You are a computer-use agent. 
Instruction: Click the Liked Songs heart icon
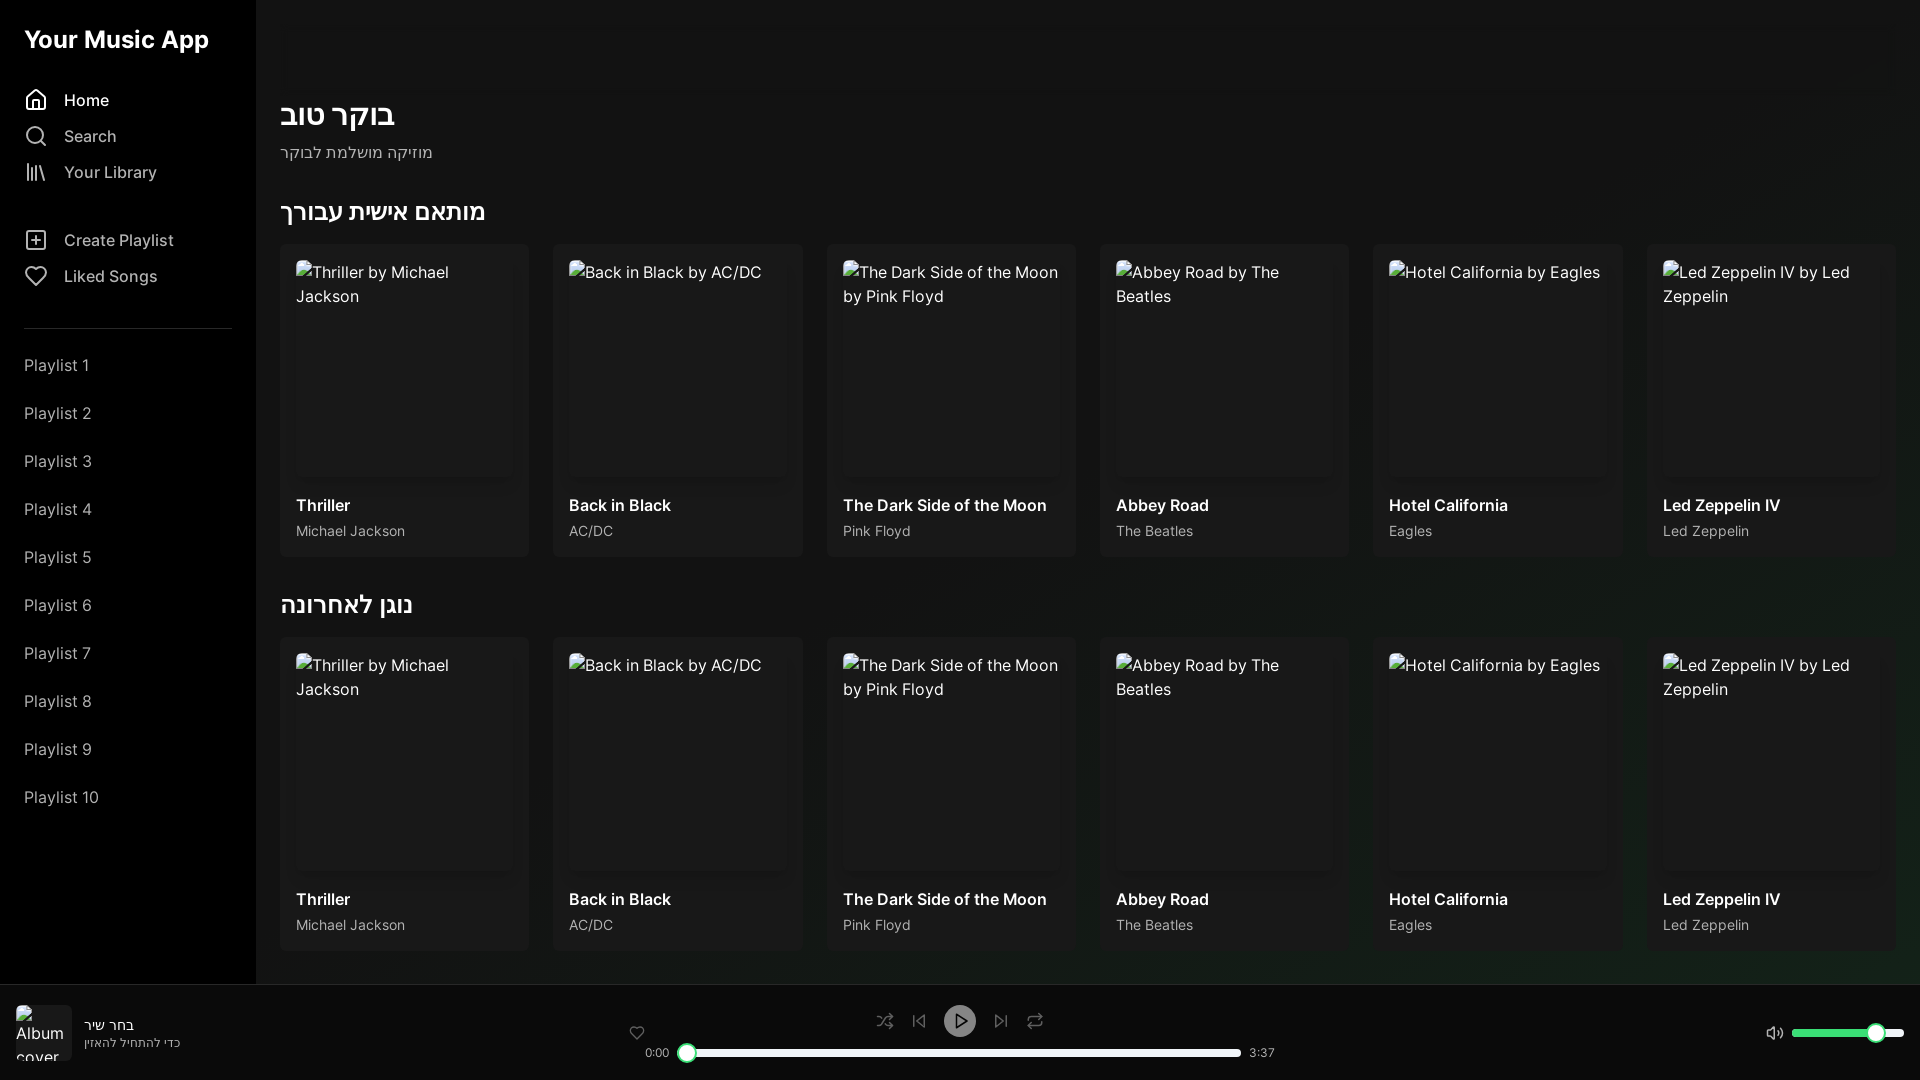click(x=36, y=276)
